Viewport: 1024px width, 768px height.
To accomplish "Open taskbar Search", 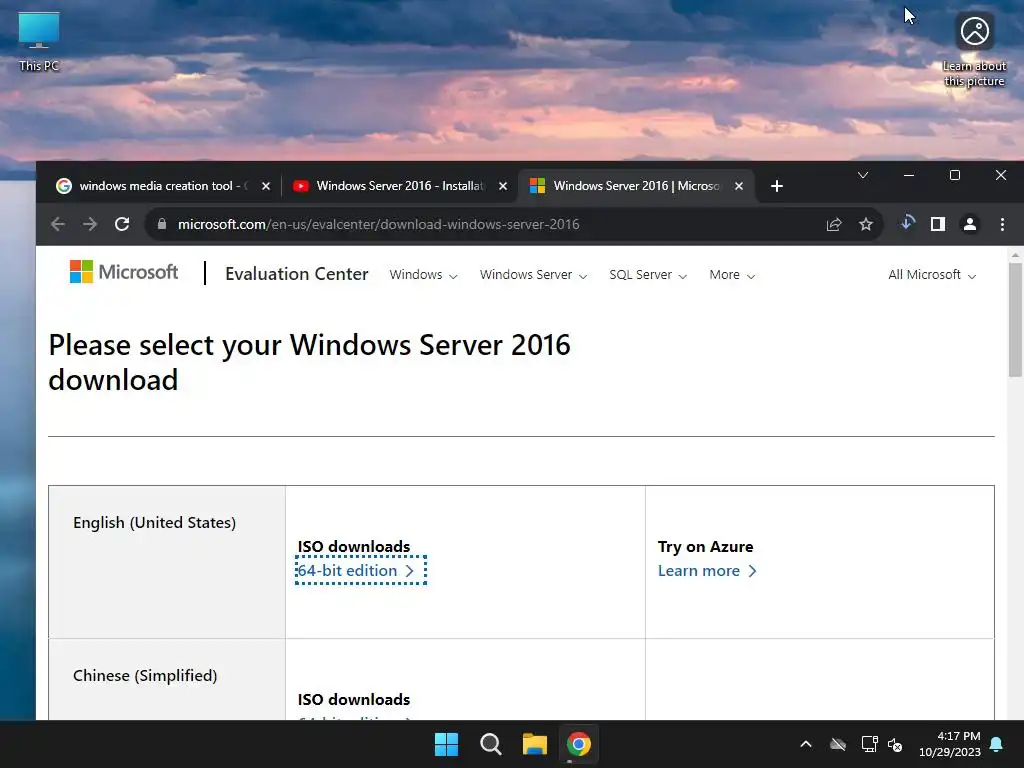I will pyautogui.click(x=490, y=744).
